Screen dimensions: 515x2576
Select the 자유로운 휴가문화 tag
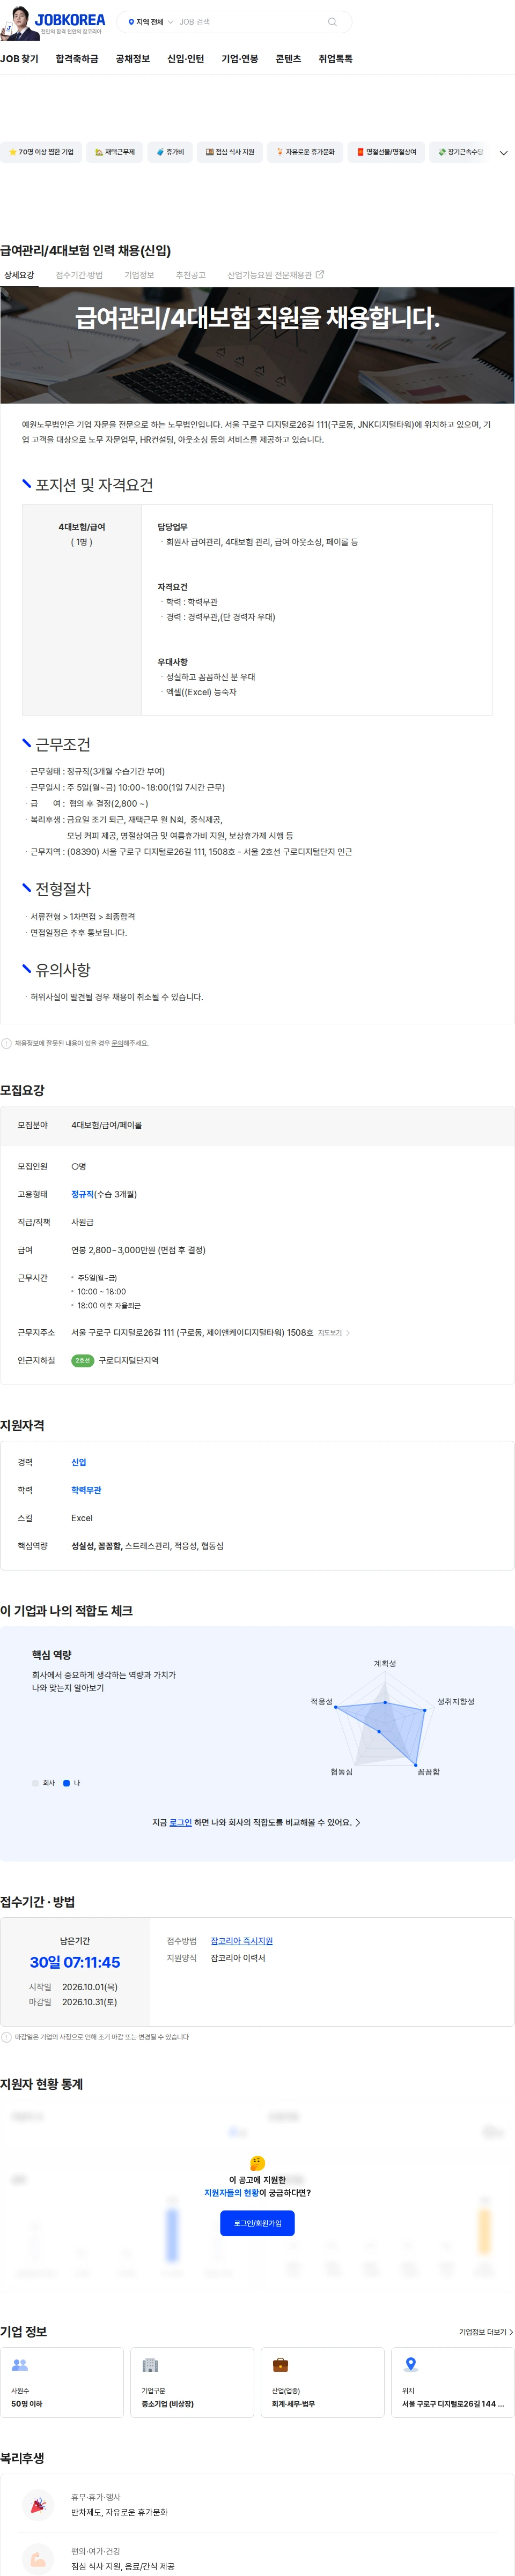[x=305, y=152]
